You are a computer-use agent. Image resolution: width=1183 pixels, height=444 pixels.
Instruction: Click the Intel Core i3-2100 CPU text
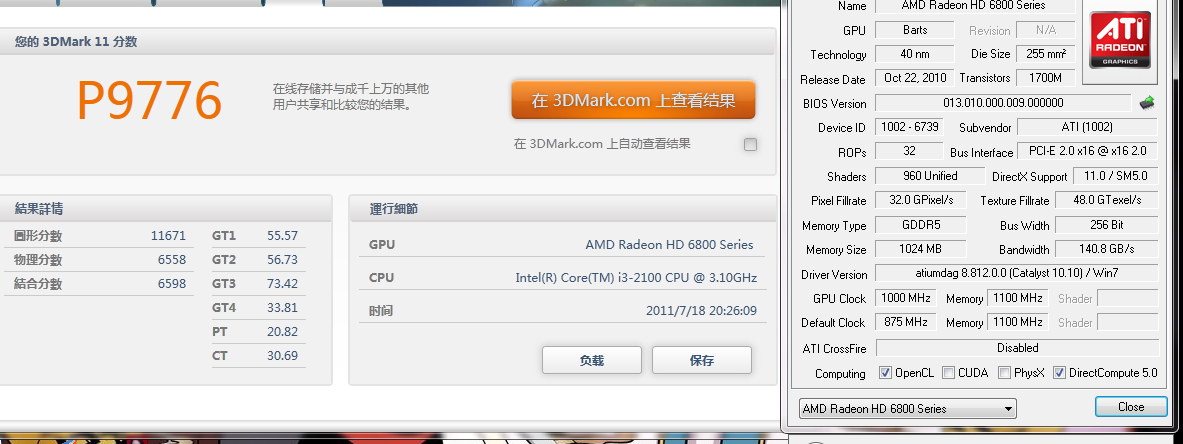point(636,277)
